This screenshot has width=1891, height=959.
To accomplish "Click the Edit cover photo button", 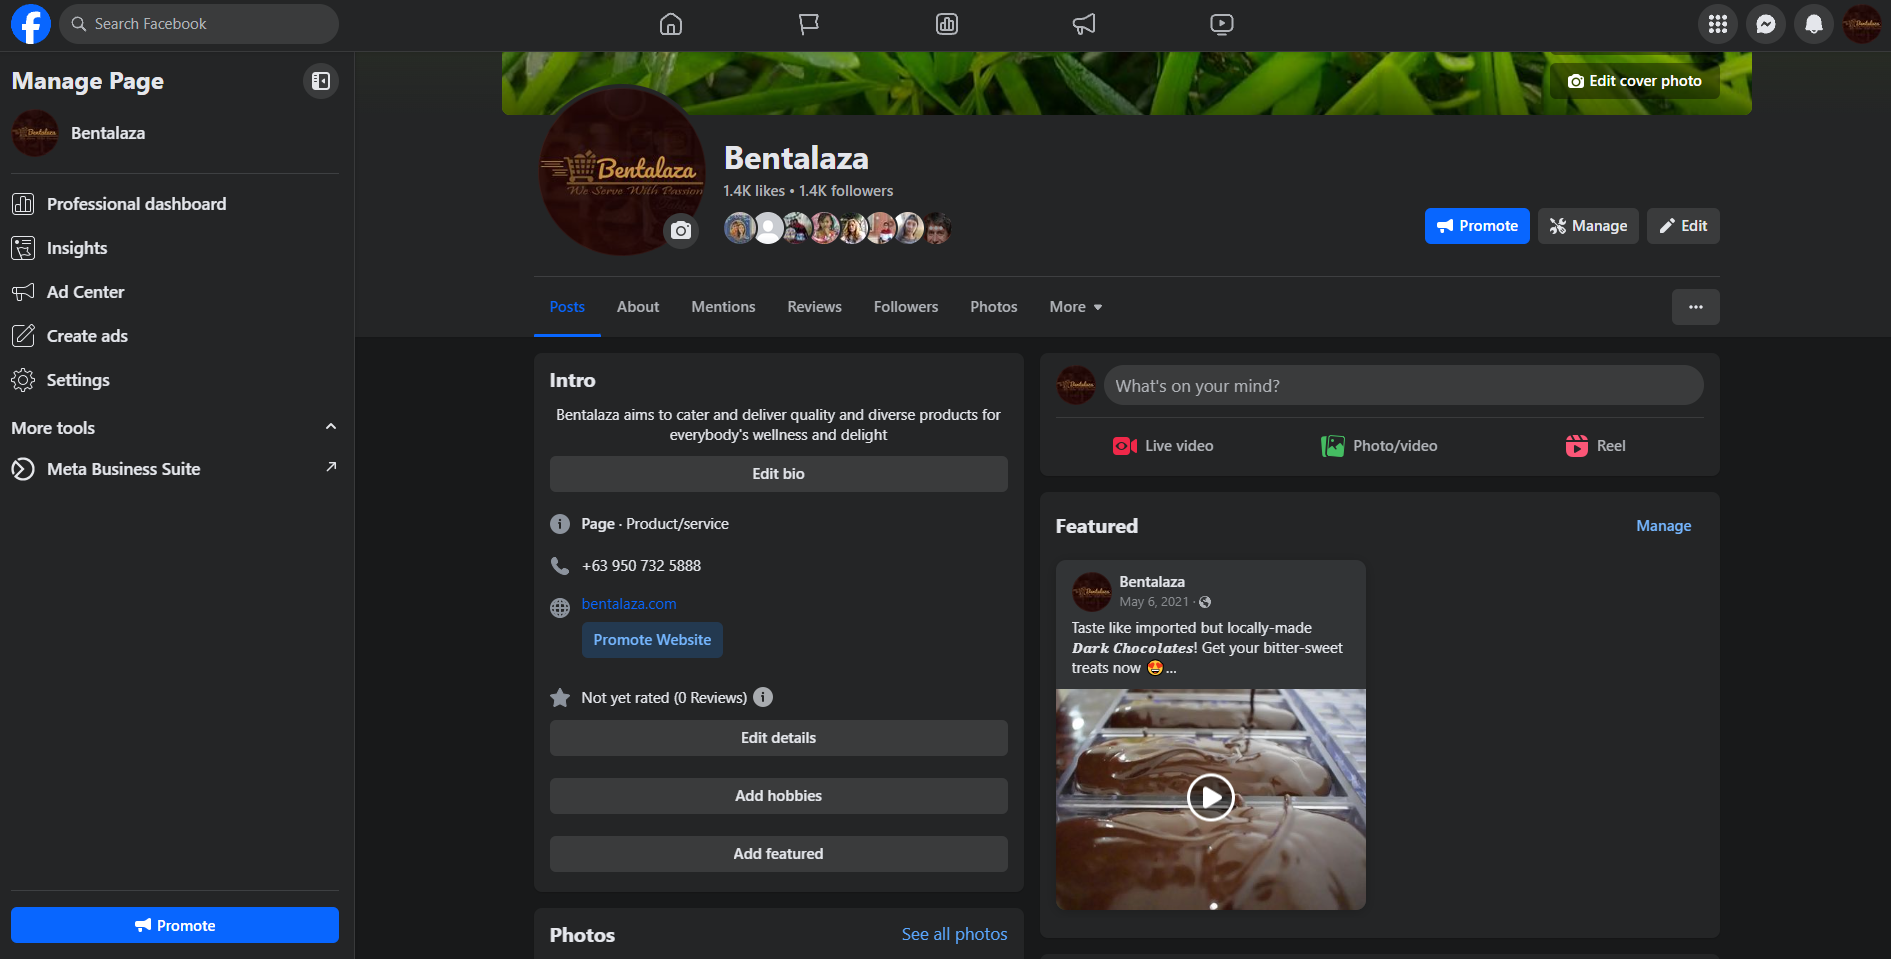I will pos(1635,81).
